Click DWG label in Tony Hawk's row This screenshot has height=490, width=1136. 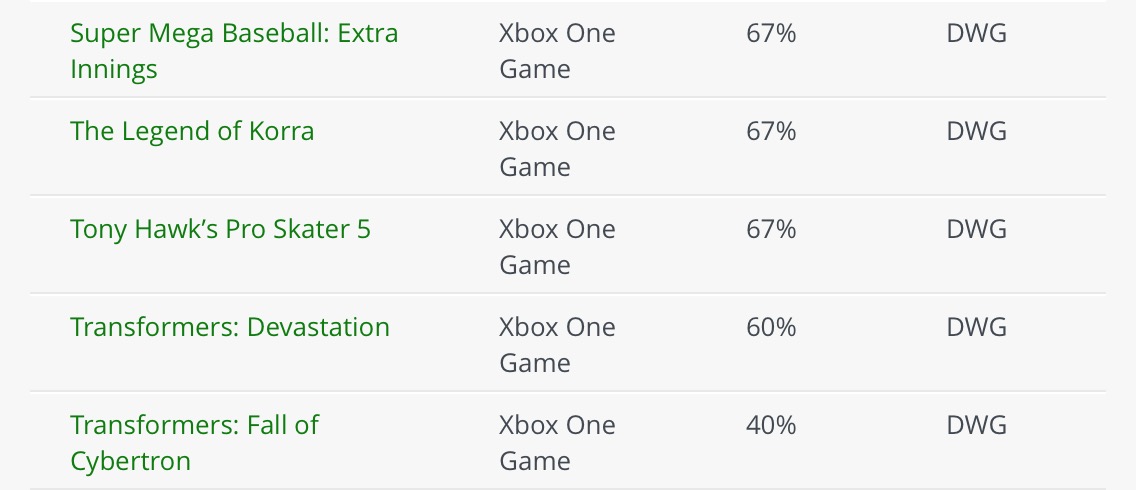click(976, 230)
